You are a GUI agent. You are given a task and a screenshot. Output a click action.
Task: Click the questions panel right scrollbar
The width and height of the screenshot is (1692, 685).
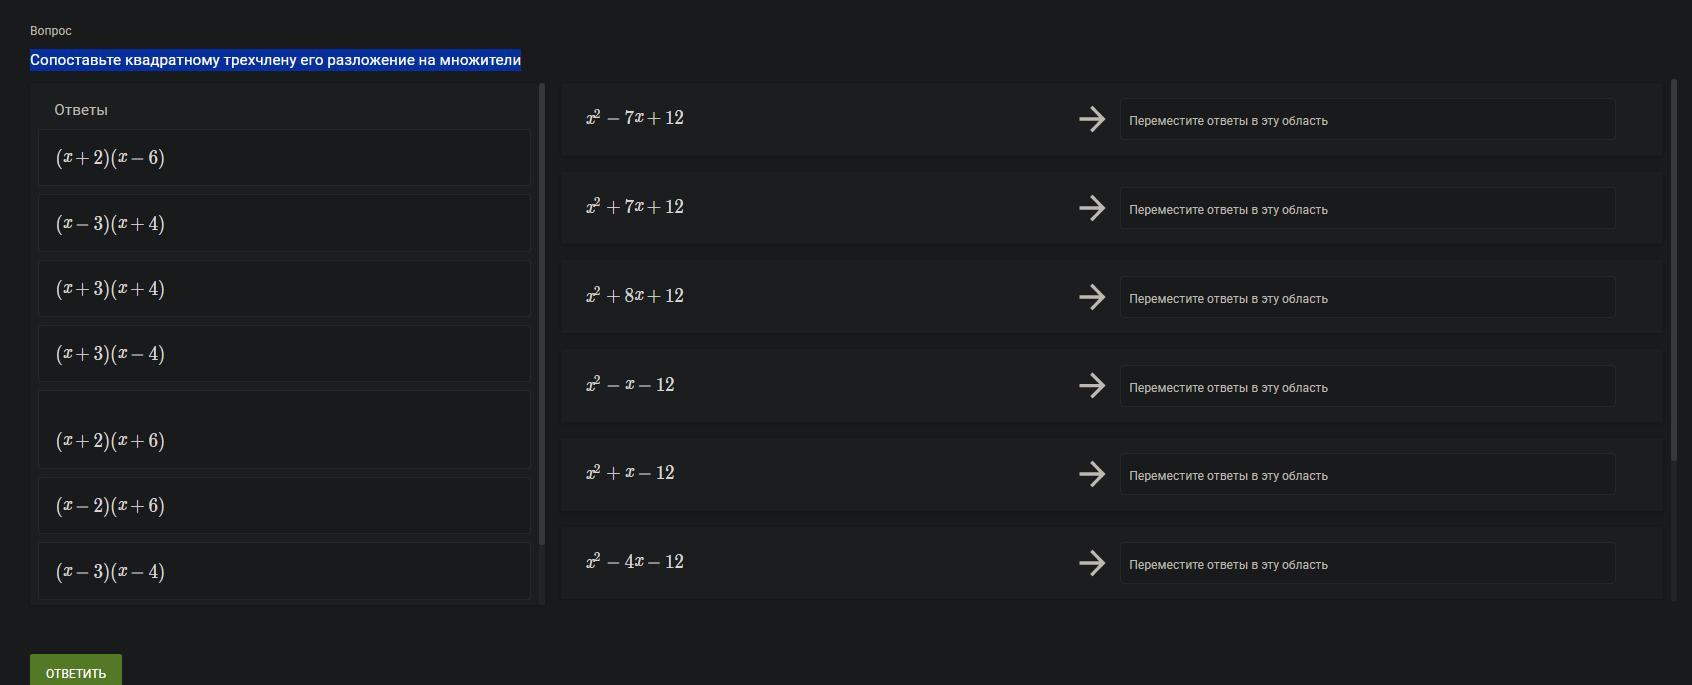pos(1674,270)
